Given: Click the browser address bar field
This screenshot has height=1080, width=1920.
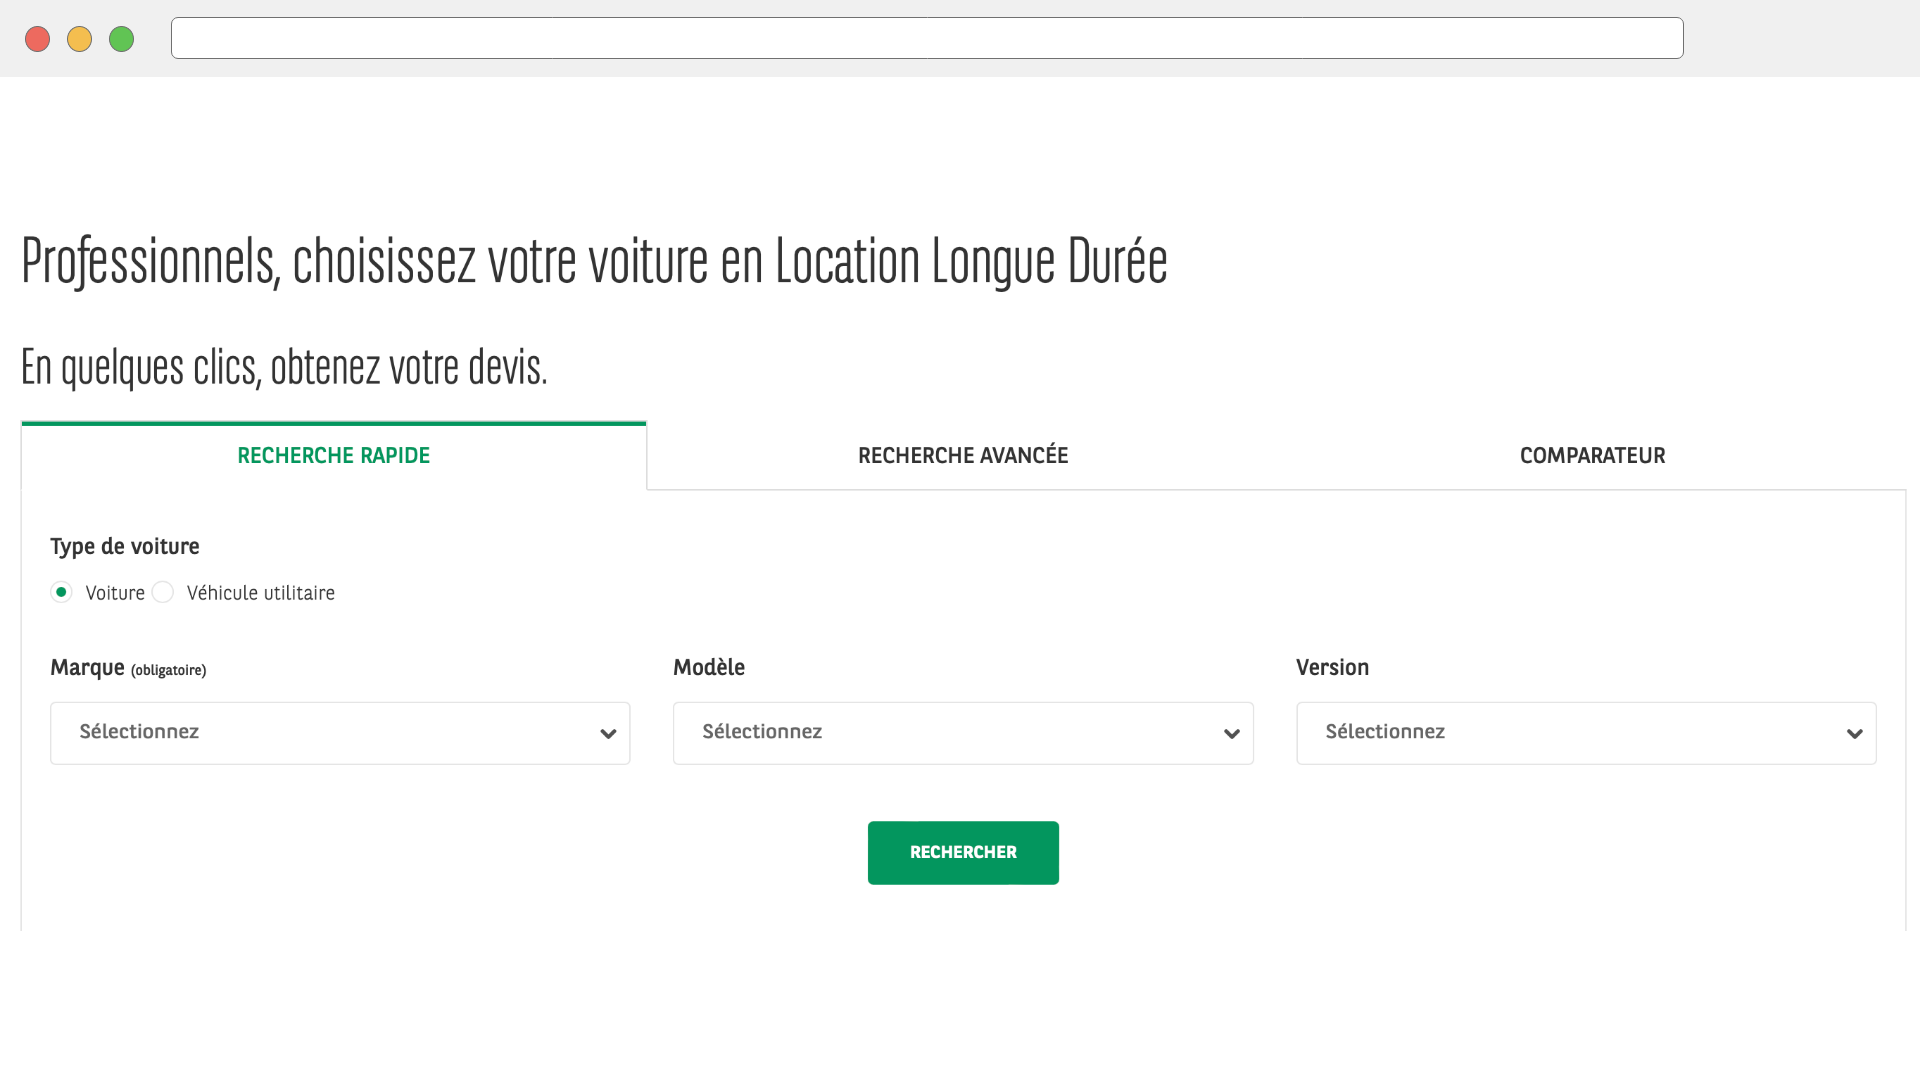Looking at the screenshot, I should click(x=926, y=38).
